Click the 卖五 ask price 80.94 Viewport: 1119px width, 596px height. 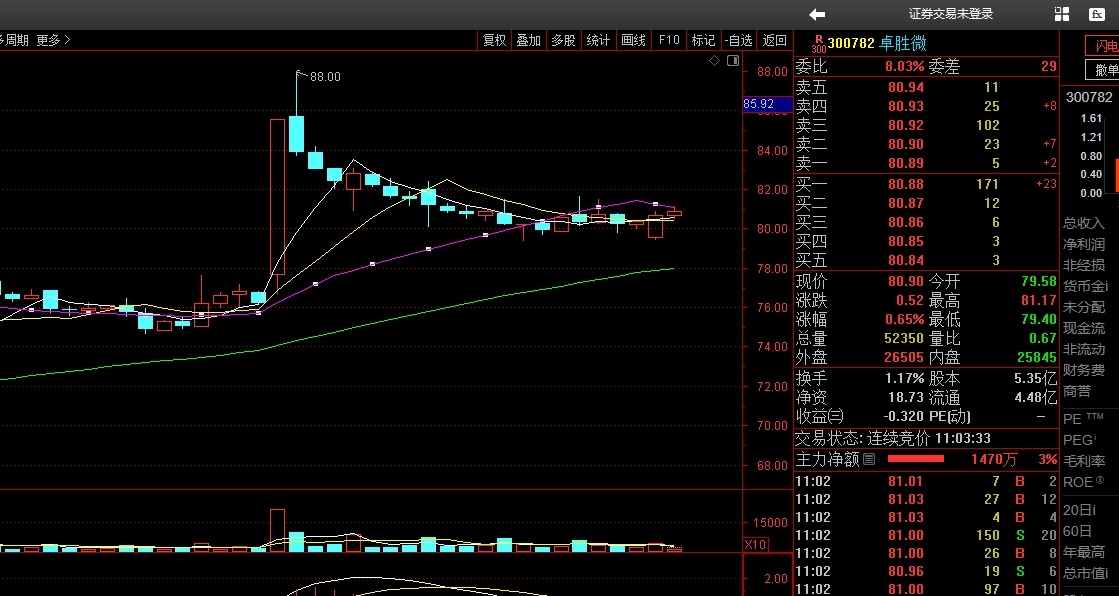(906, 88)
